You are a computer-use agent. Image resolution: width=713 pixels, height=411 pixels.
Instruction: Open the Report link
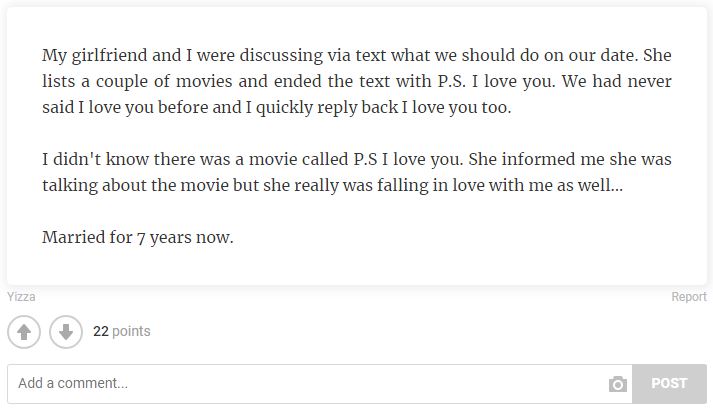point(689,297)
